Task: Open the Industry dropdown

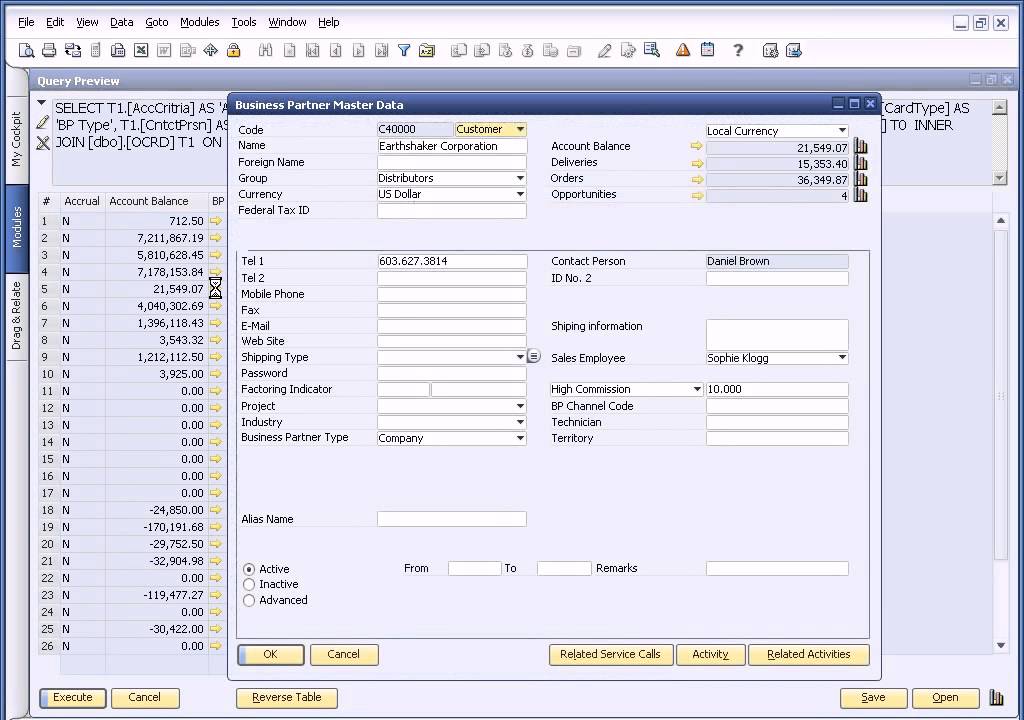Action: pos(520,423)
